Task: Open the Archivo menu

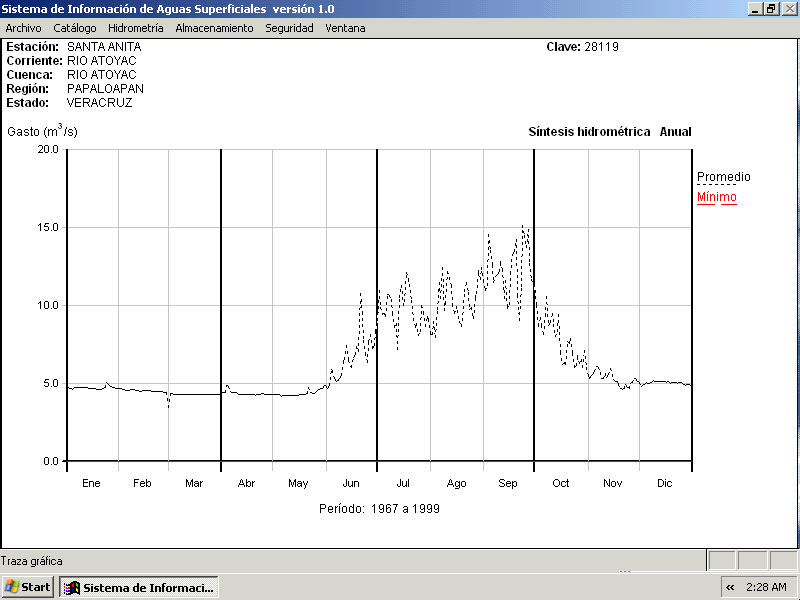Action: click(23, 28)
